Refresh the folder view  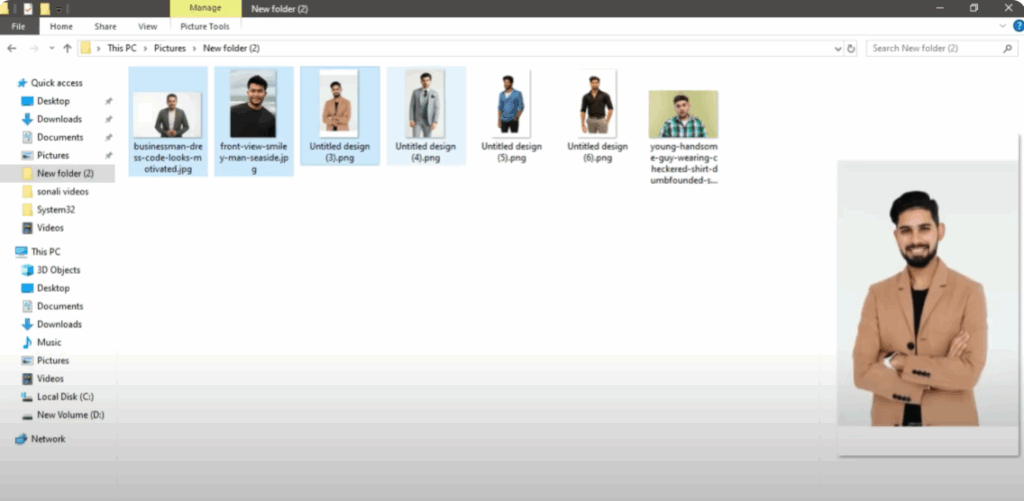click(851, 48)
